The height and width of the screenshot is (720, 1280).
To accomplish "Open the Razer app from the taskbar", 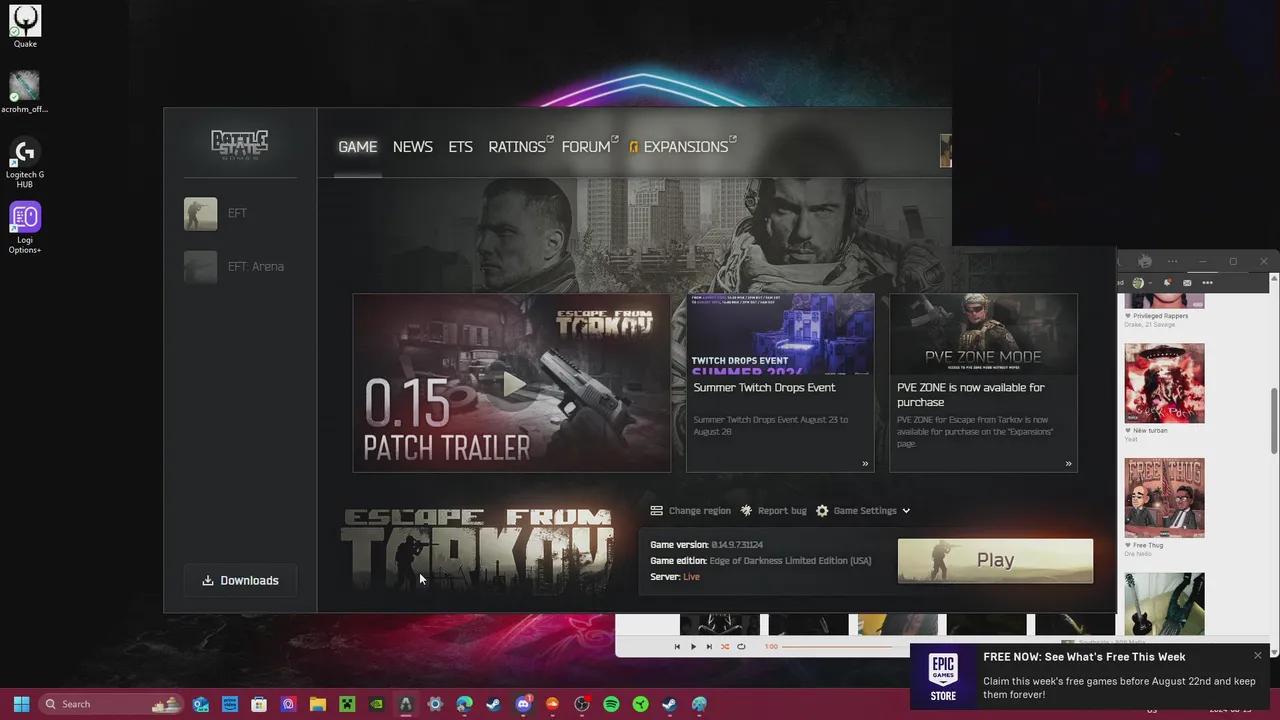I will (640, 704).
